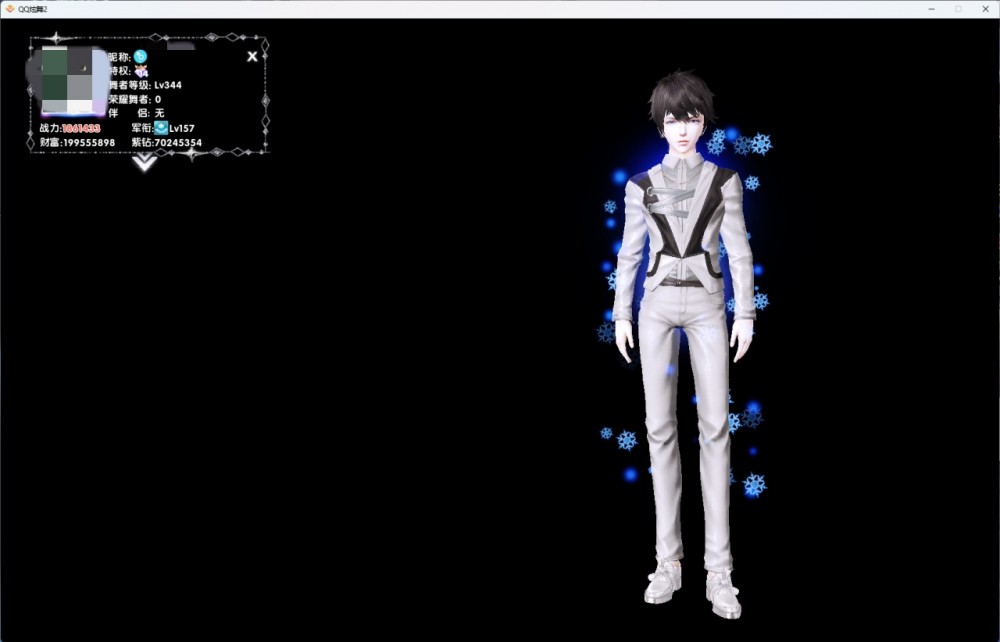The image size is (1000, 642).
Task: Click the dancer level text Lv344
Action: 168,85
